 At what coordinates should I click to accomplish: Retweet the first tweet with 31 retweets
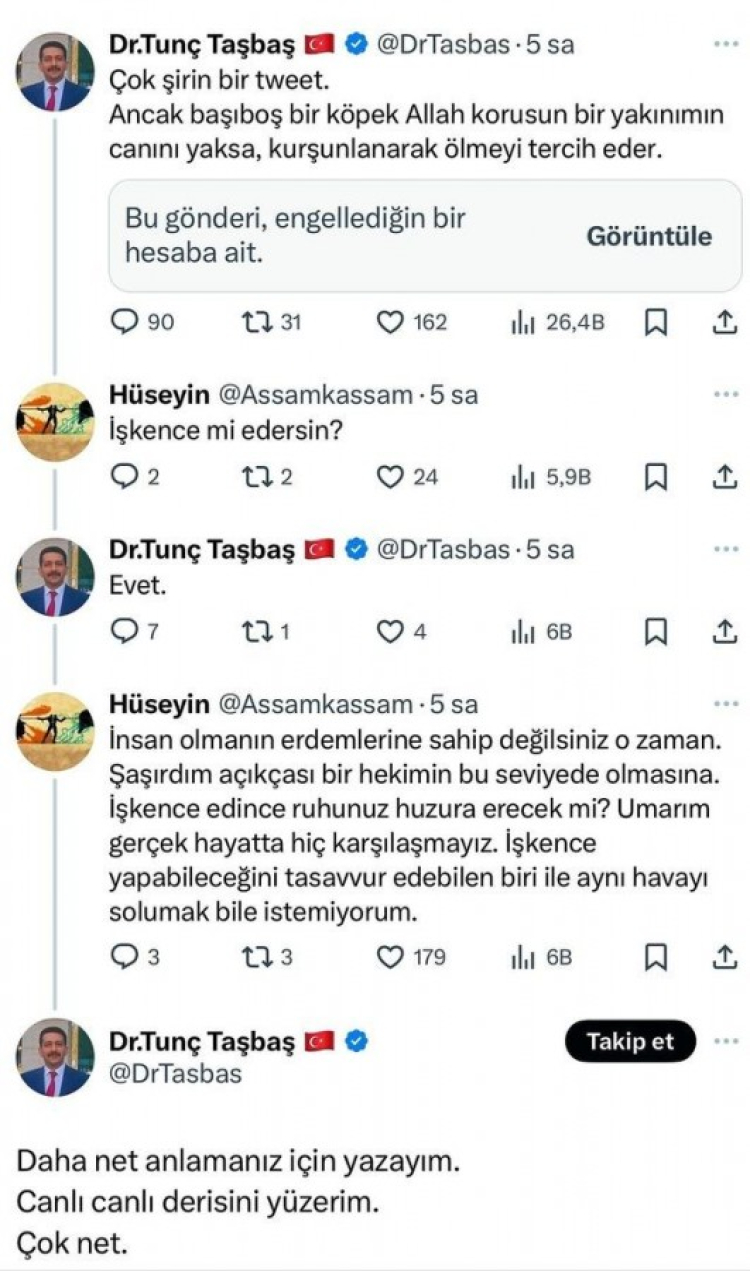(256, 322)
